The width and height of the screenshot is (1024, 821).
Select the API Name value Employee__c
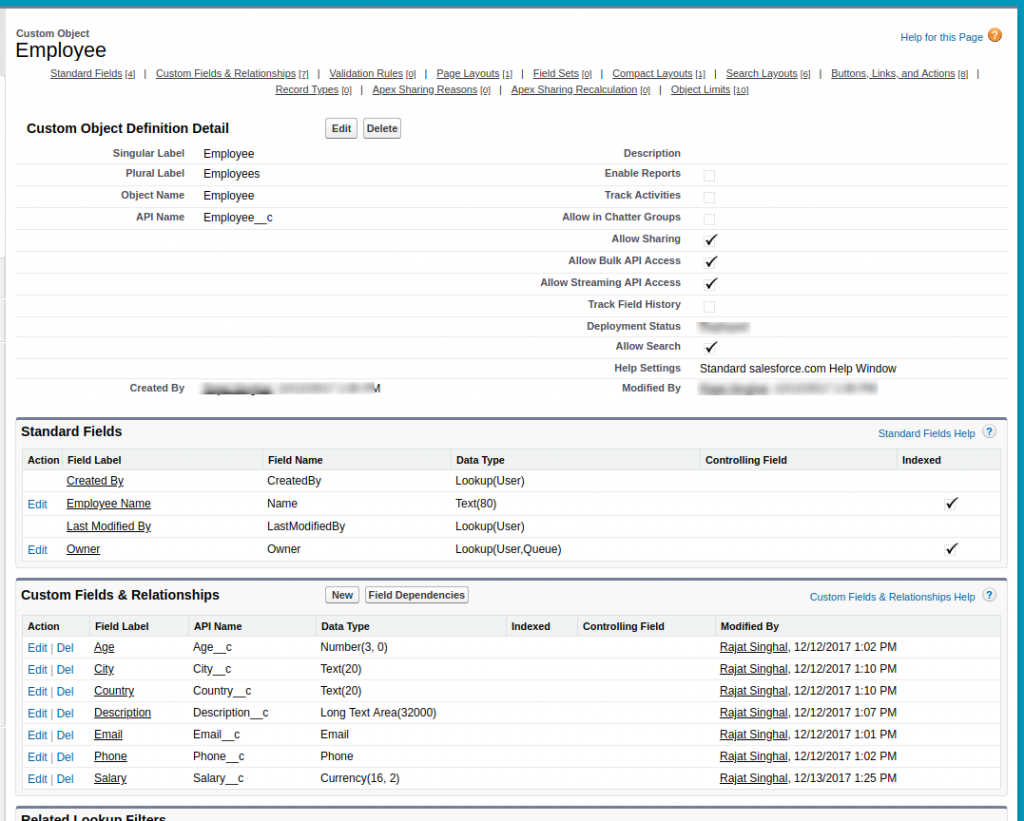coord(238,217)
